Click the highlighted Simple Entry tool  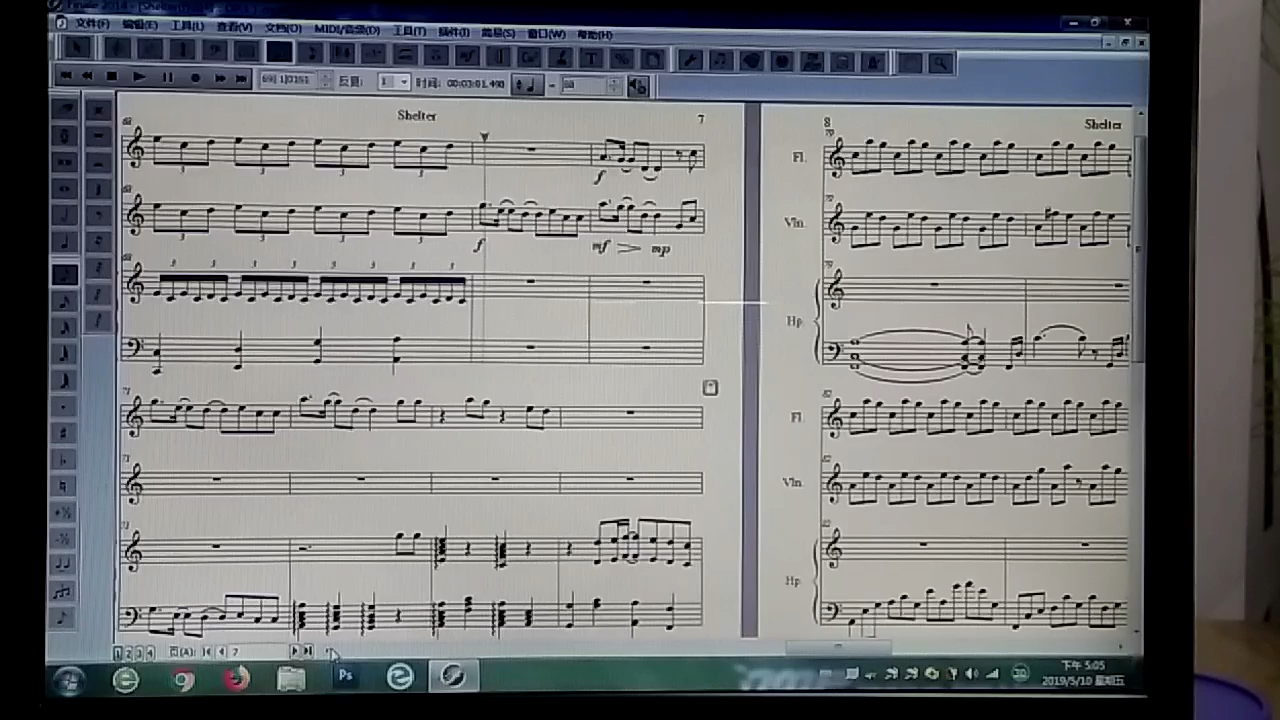280,50
